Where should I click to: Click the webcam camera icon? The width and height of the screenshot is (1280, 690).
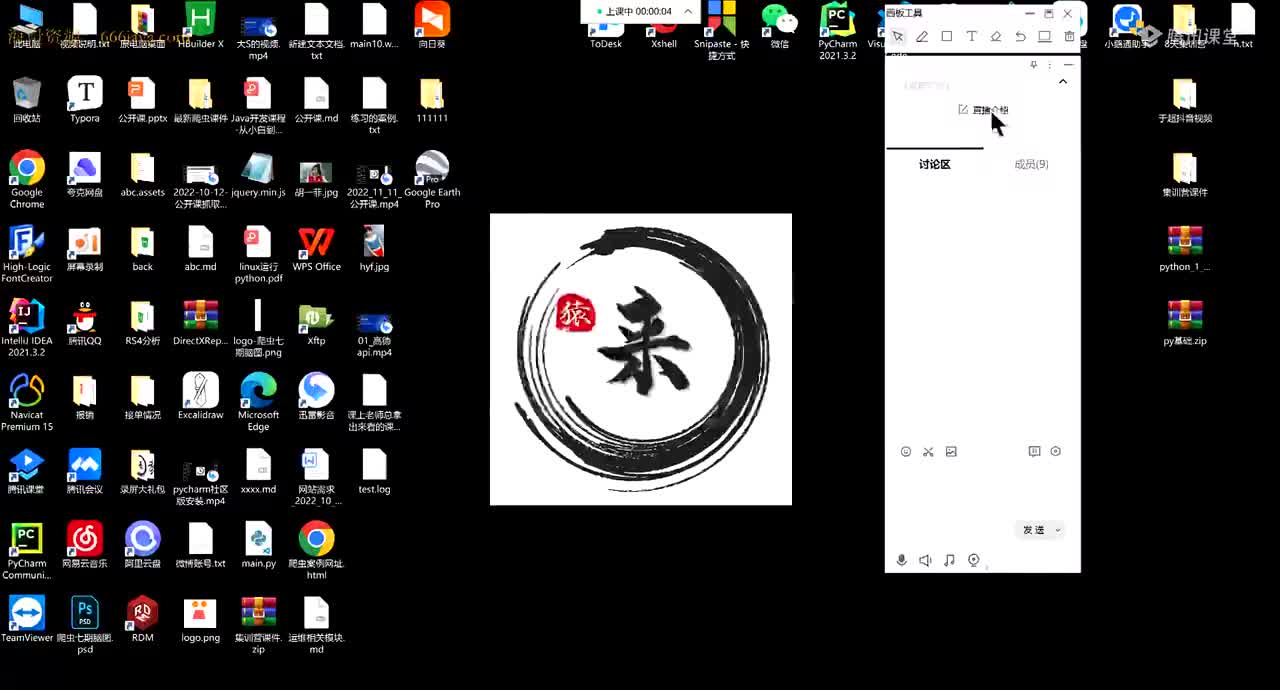coord(973,560)
